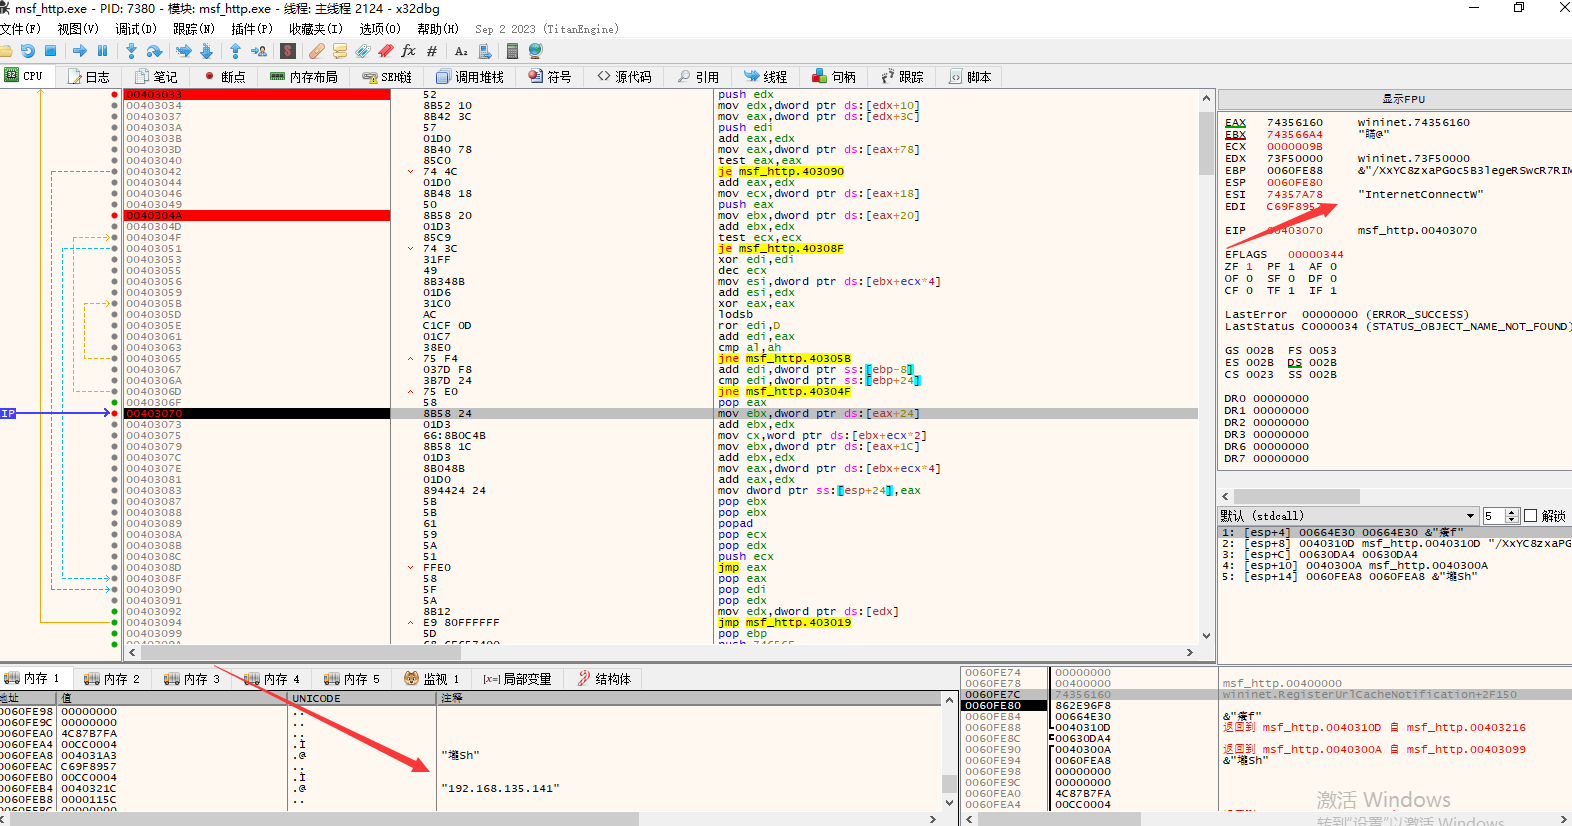The image size is (1572, 826).
Task: Switch to the 日志 tab
Action: 88,77
